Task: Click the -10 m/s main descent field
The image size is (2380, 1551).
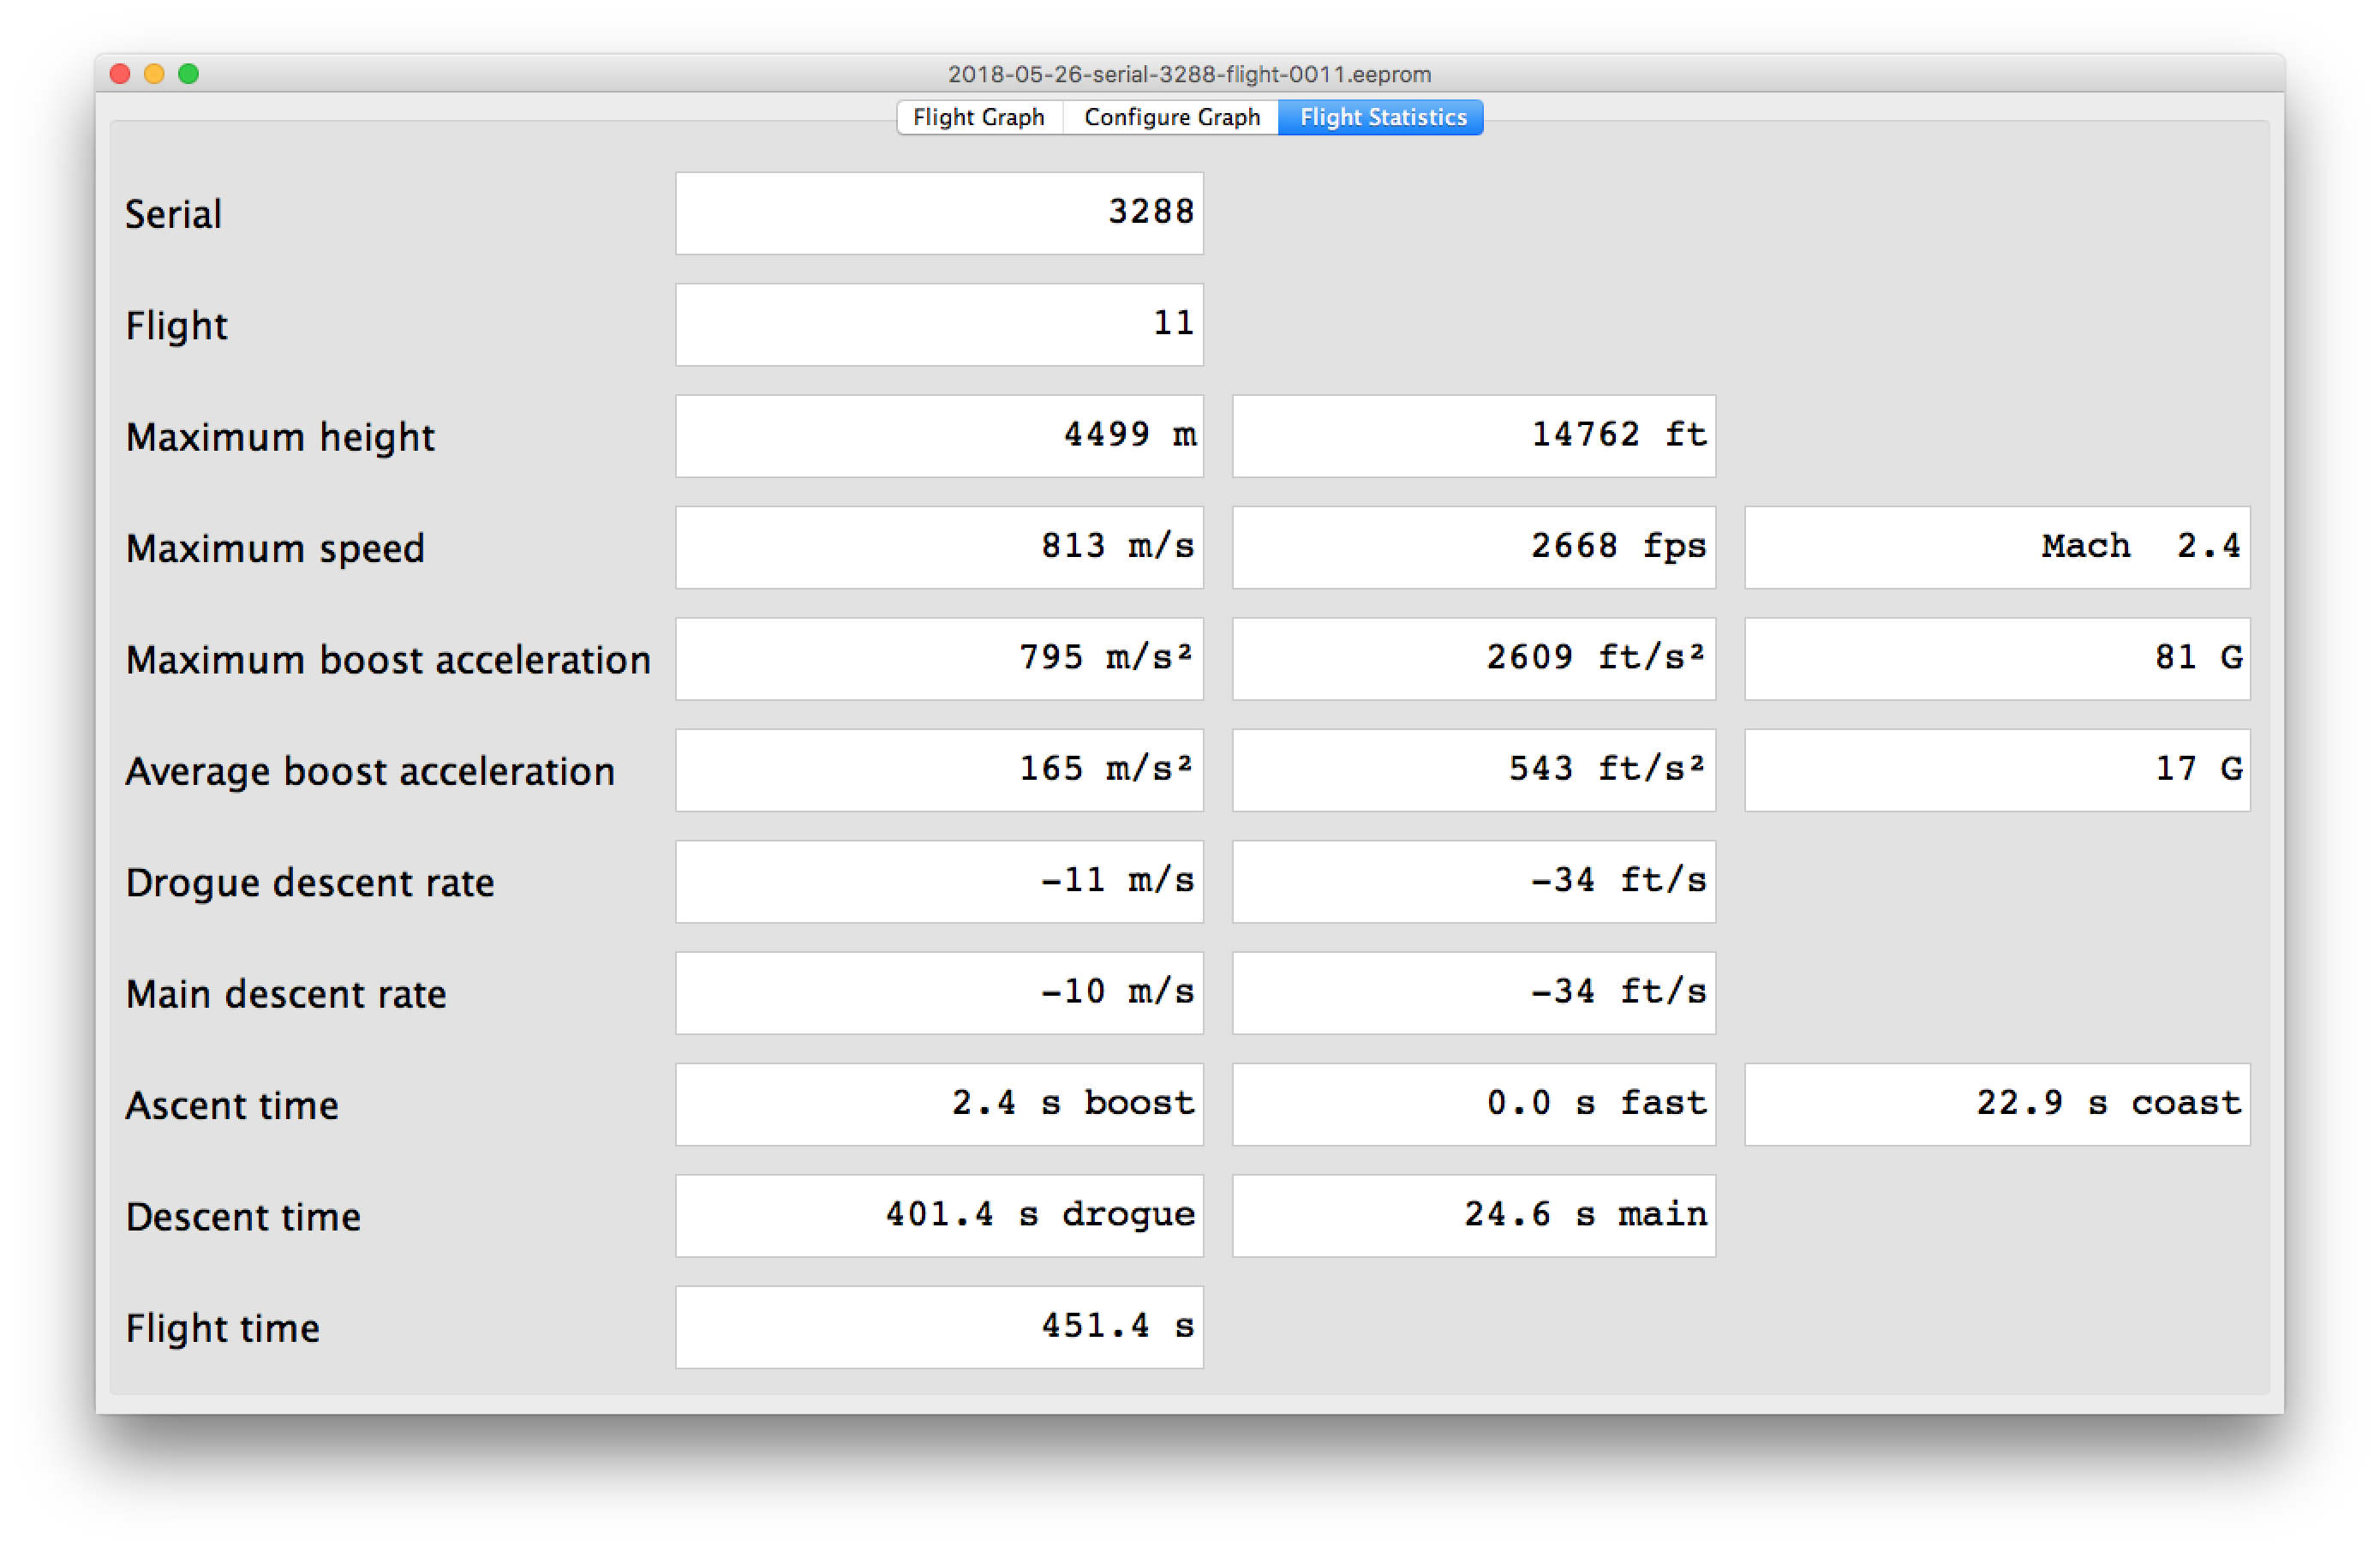Action: 938,992
